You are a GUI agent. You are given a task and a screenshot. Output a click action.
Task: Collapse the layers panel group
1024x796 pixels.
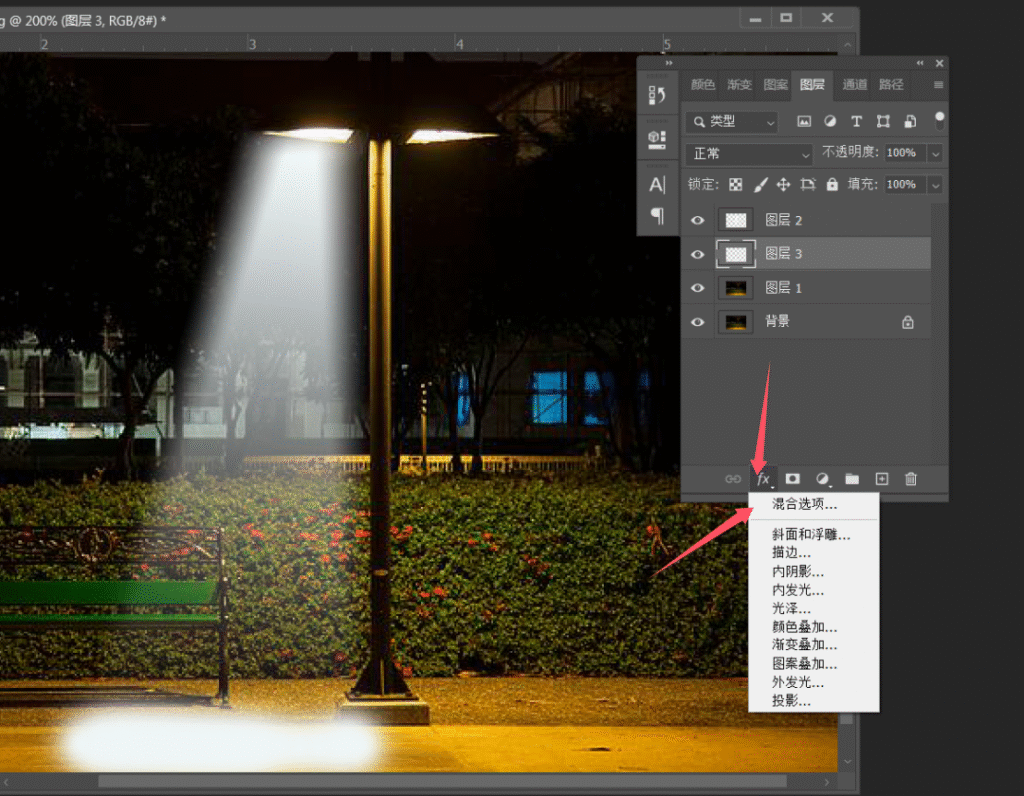click(920, 63)
